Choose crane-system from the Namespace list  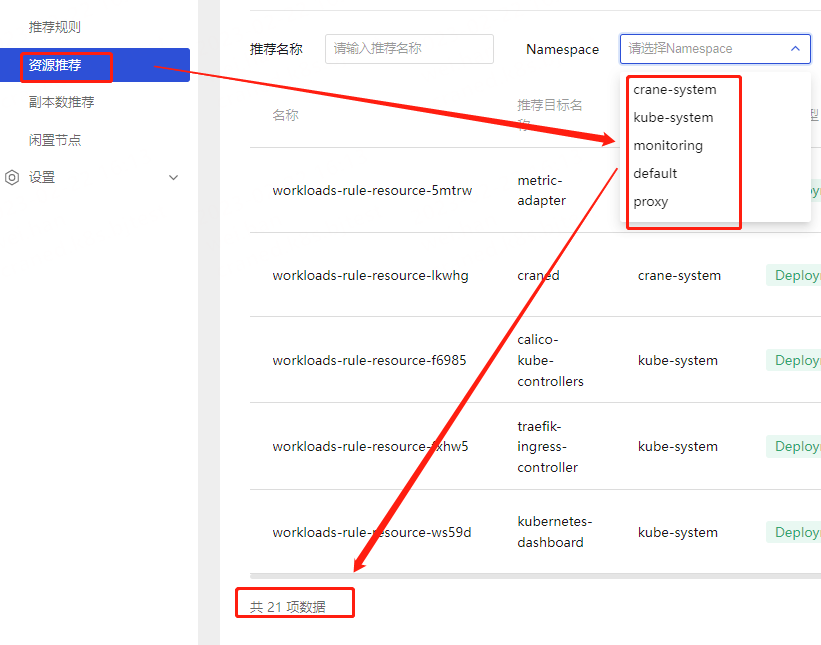tap(675, 90)
